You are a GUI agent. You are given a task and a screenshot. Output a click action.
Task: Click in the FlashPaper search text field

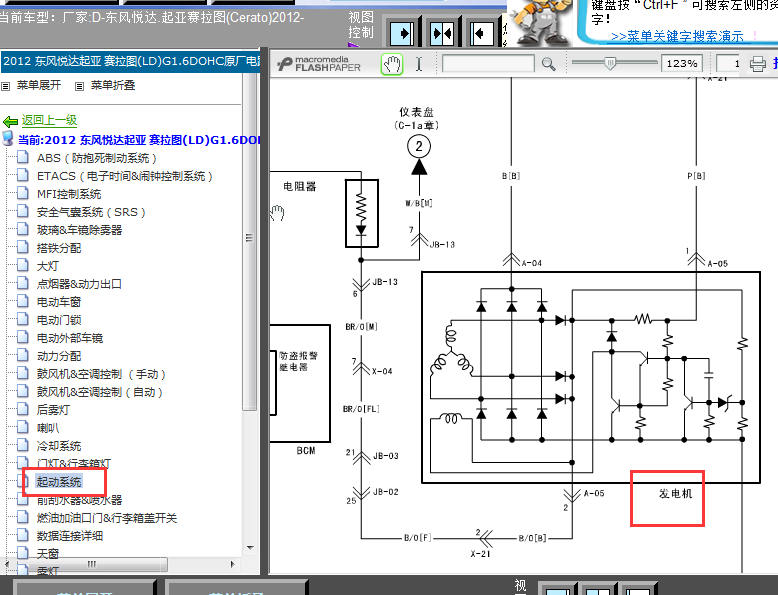tap(488, 64)
